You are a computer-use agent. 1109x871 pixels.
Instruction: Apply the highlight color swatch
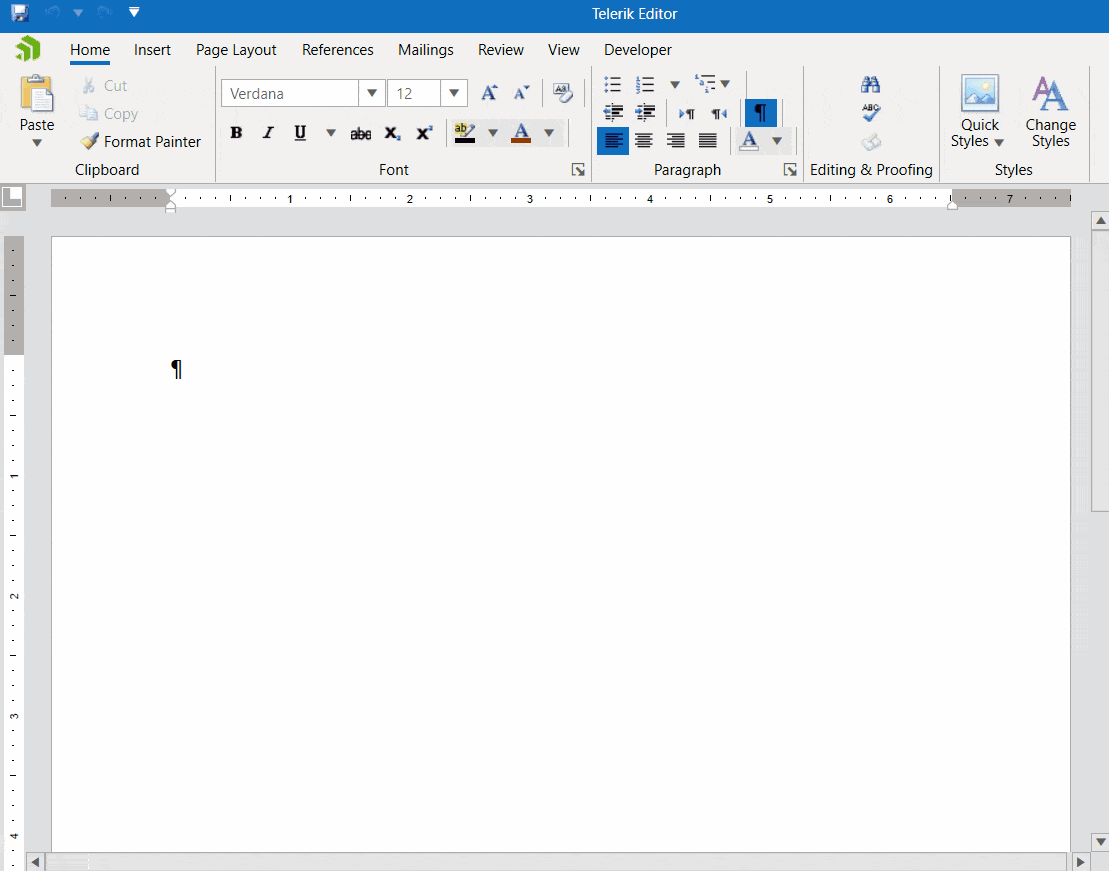click(x=465, y=132)
